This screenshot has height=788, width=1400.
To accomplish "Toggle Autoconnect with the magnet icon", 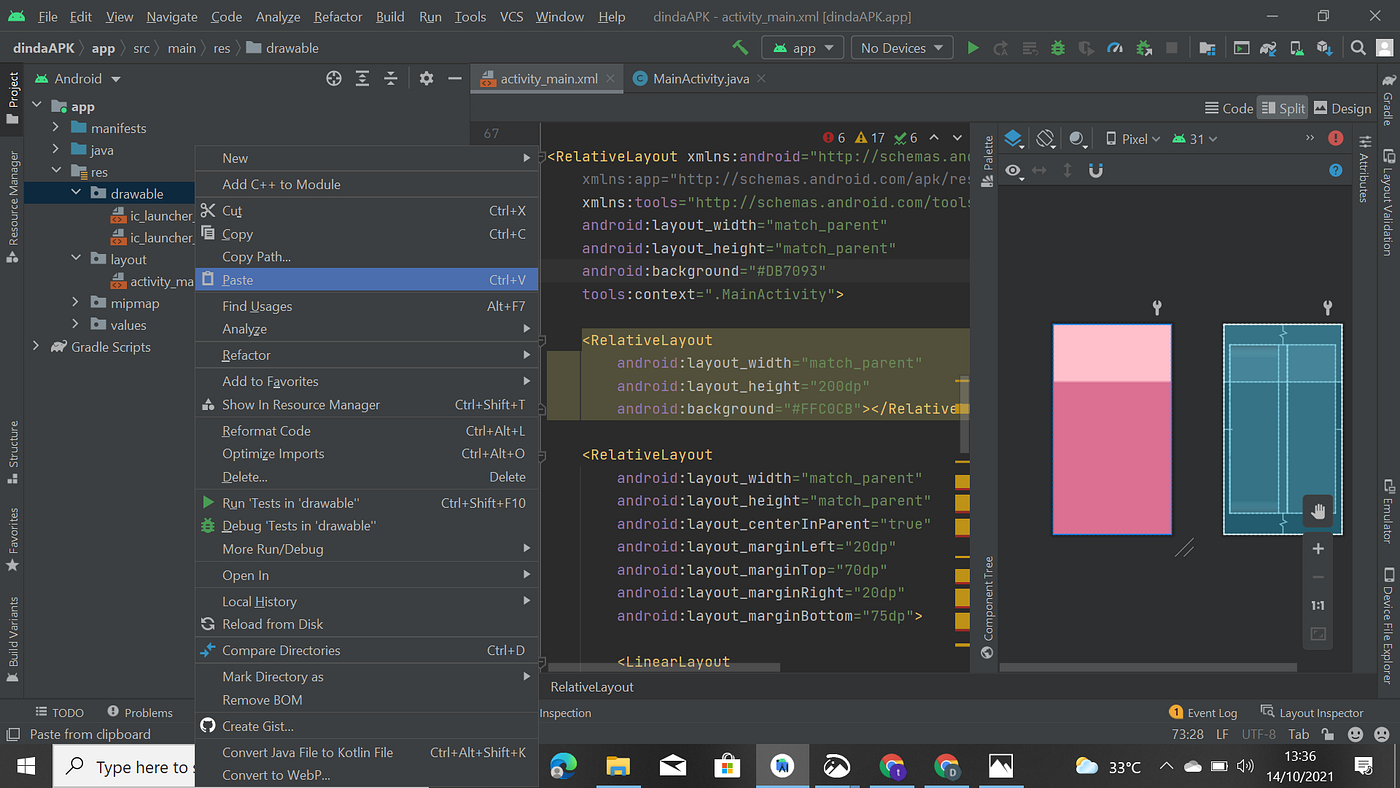I will tap(1095, 170).
